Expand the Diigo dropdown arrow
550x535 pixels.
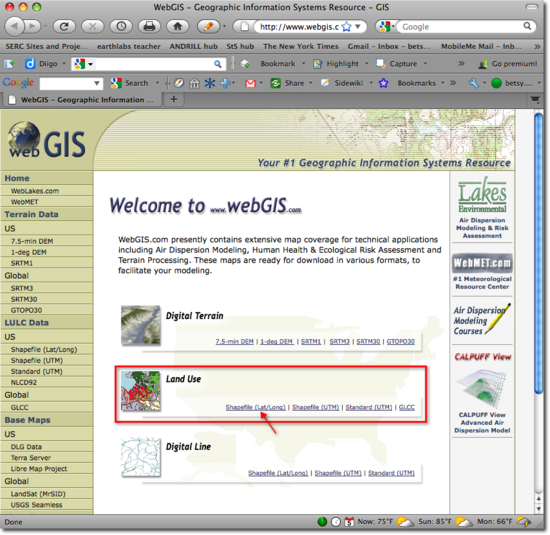coord(64,64)
